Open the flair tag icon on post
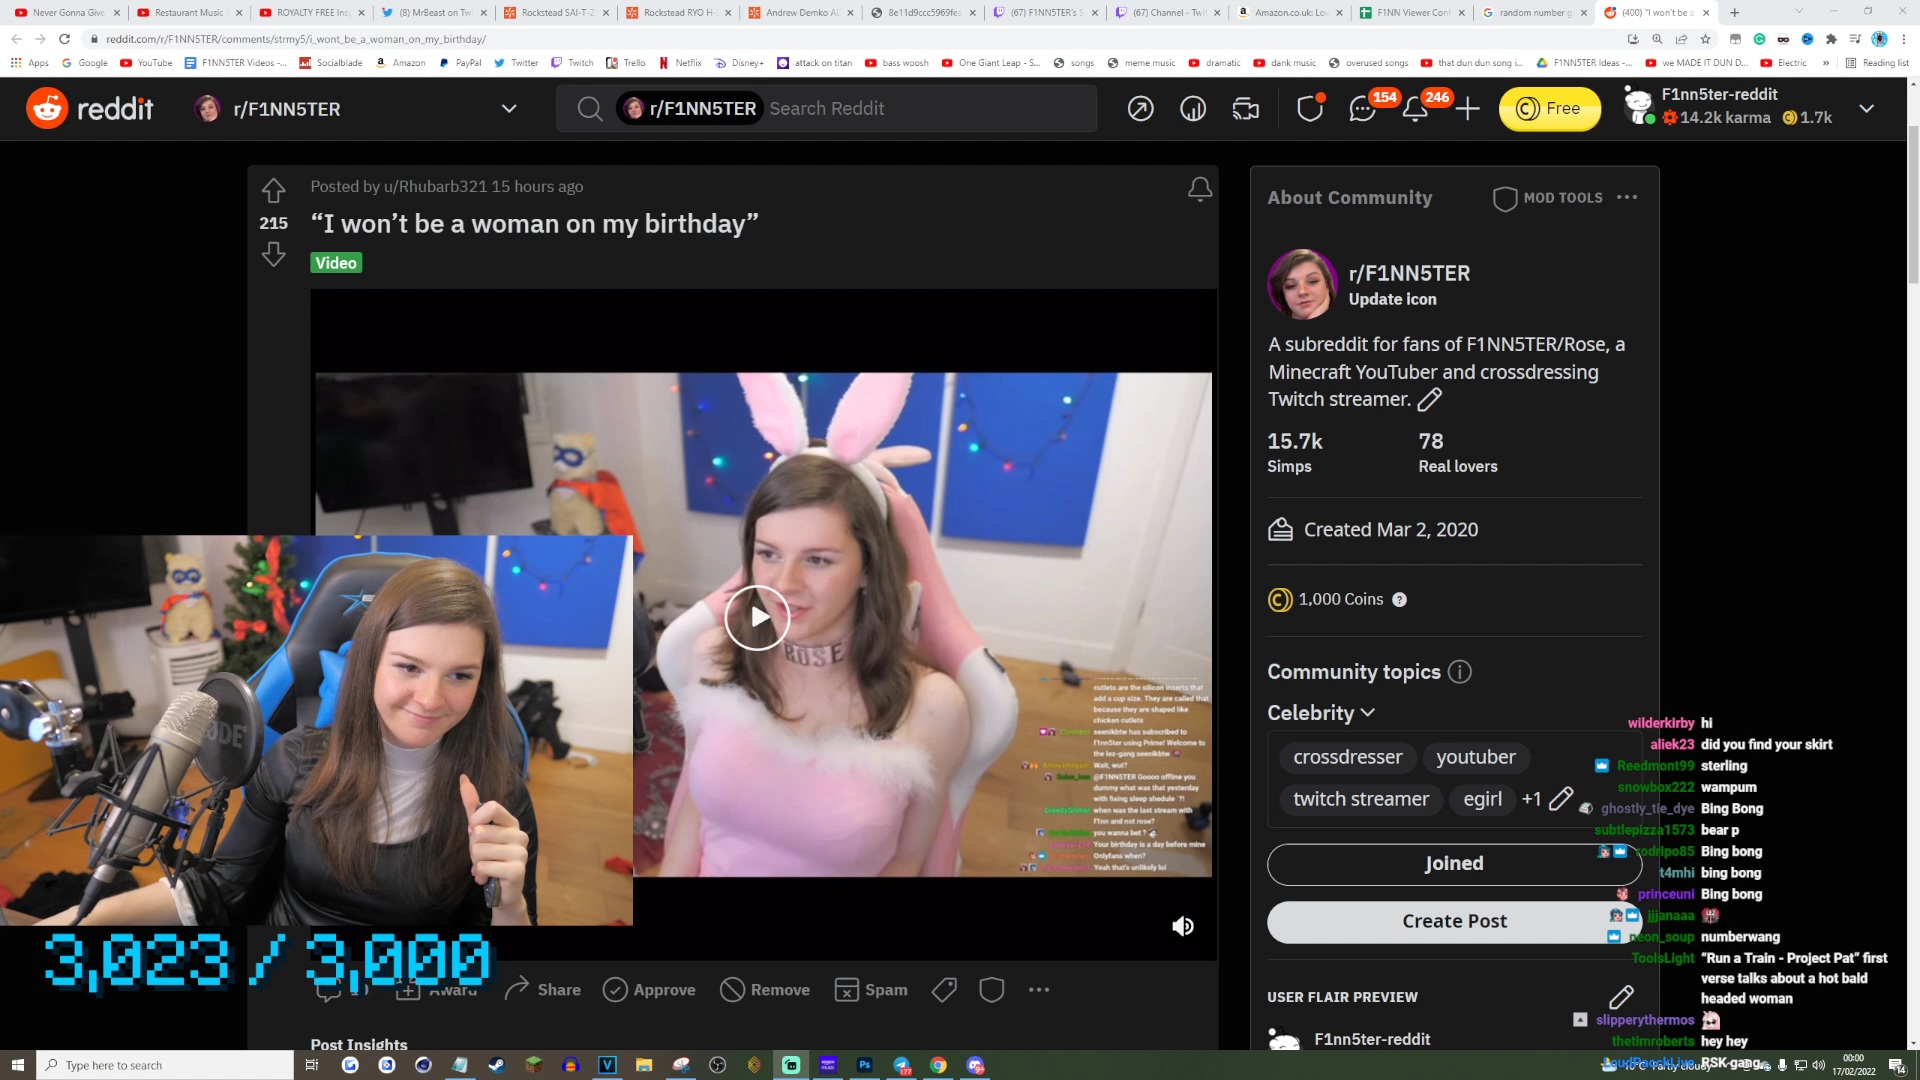The image size is (1920, 1080). click(x=944, y=990)
